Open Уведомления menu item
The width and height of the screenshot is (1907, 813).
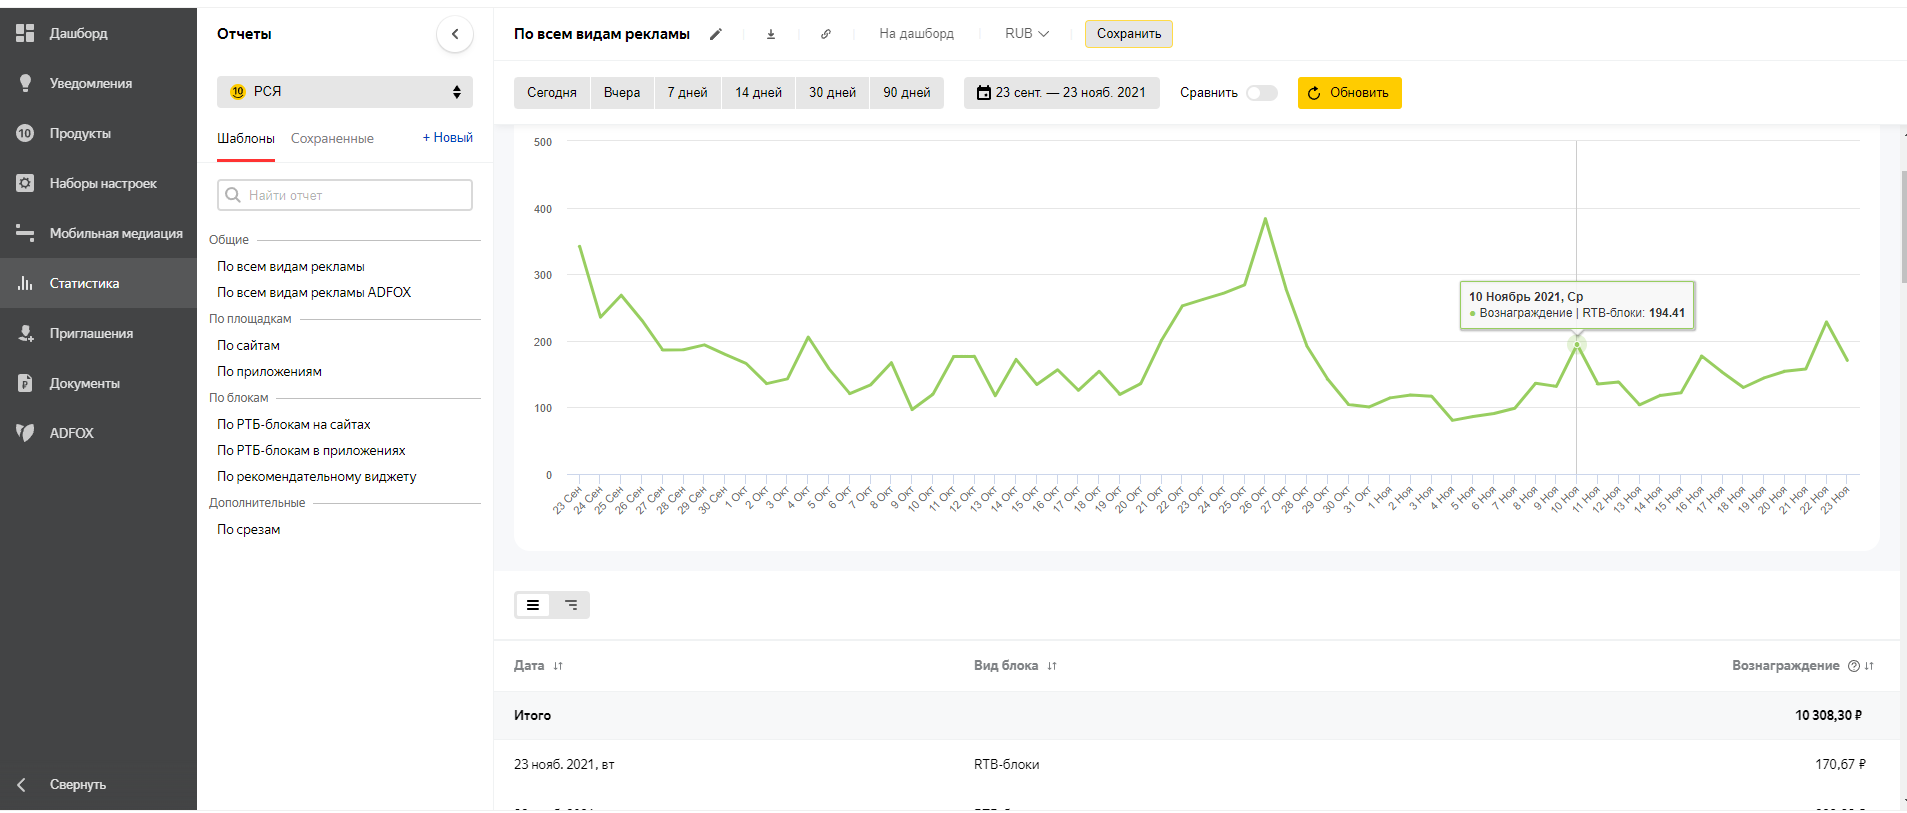(91, 84)
